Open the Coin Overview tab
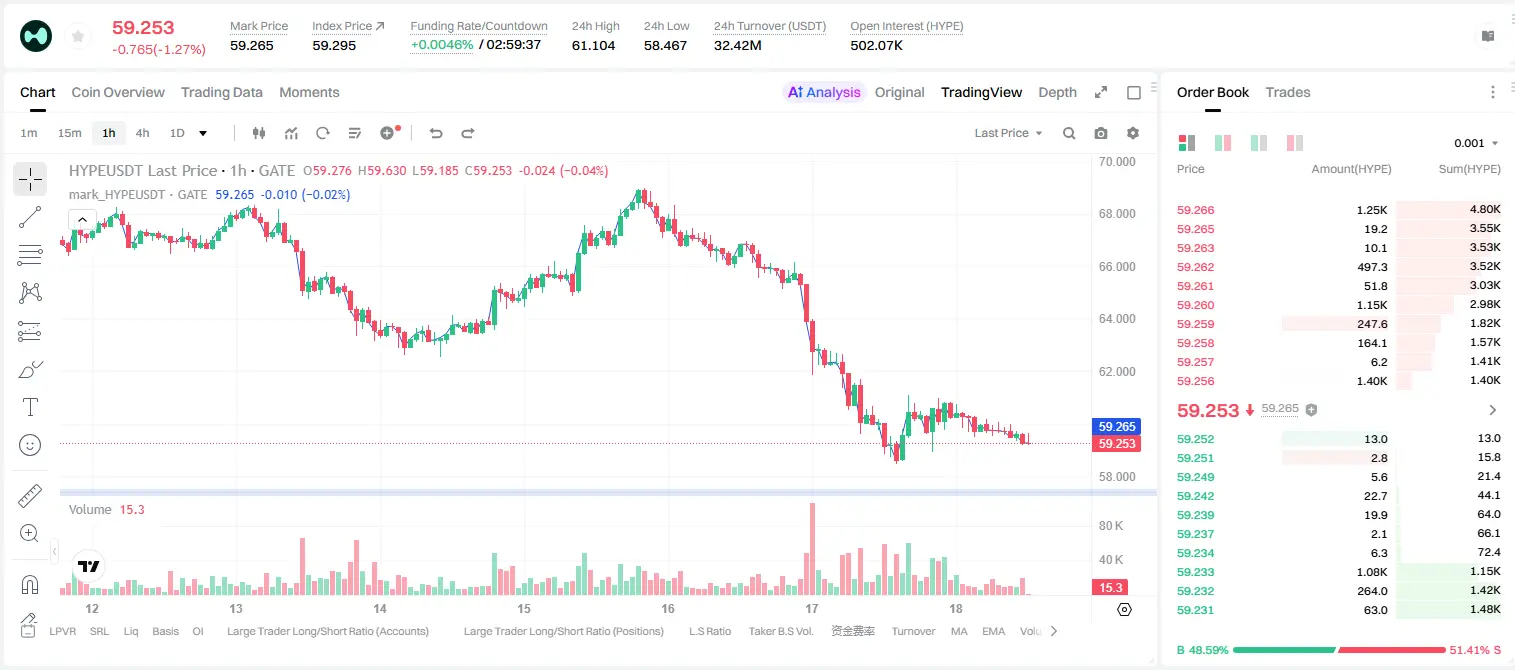Viewport: 1515px width, 670px height. click(x=118, y=92)
